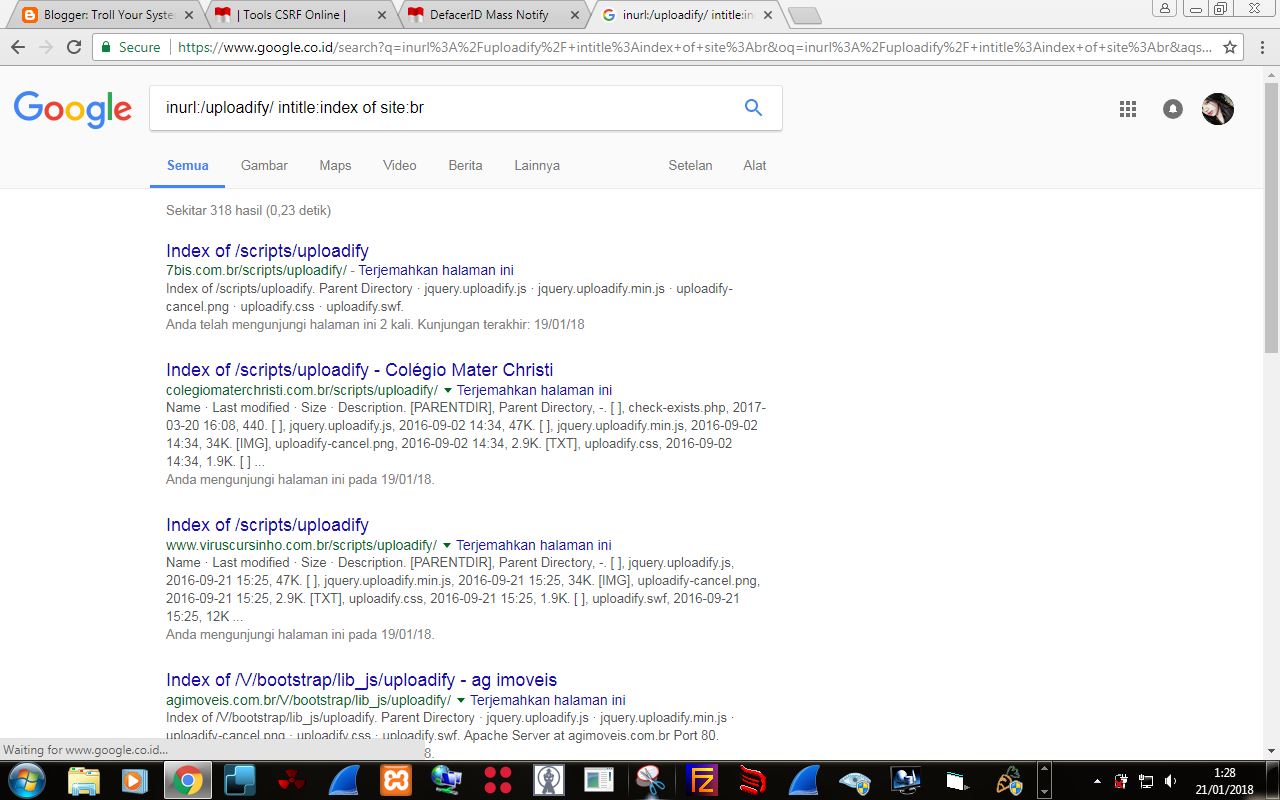
Task: Select the Berita search tab
Action: [x=465, y=165]
